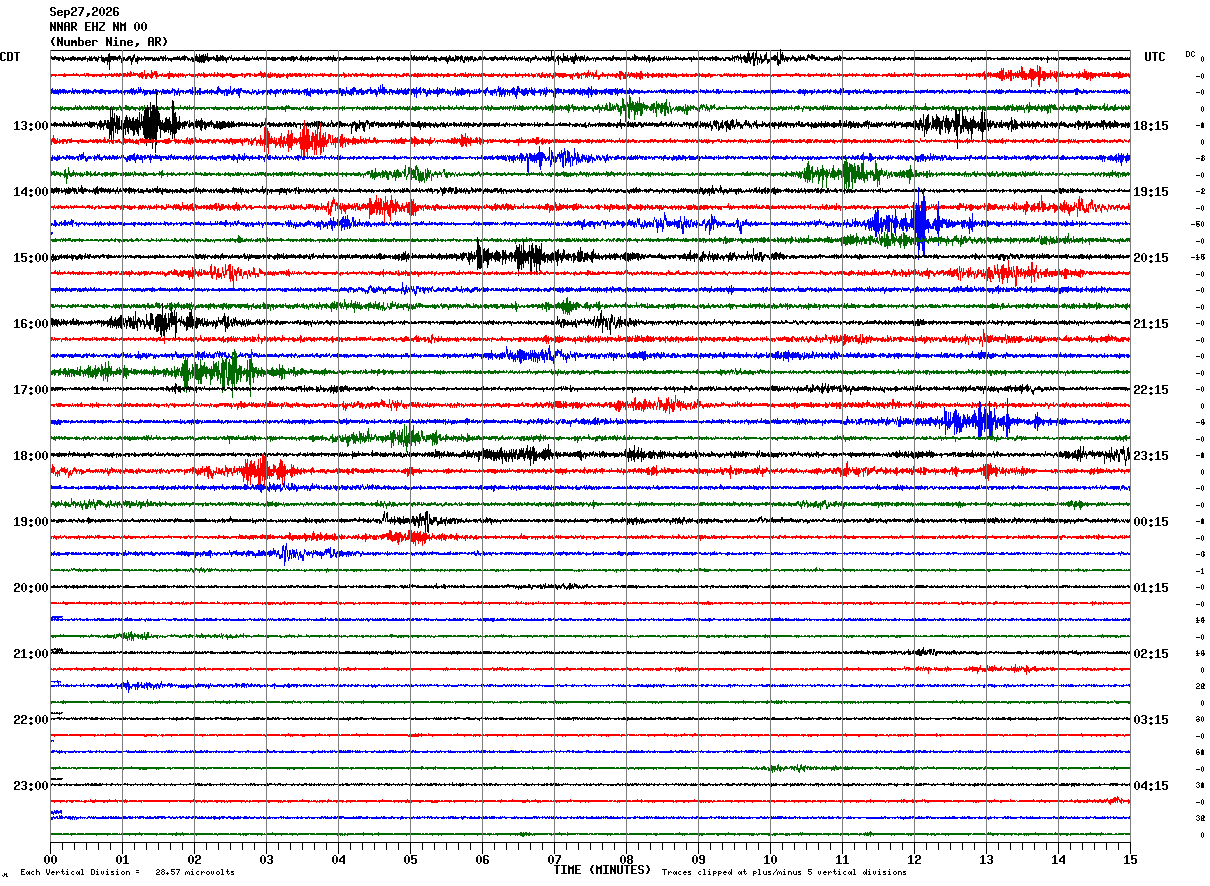1210x886 pixels.
Task: Click the Traces clipped footnote text
Action: click(x=784, y=873)
